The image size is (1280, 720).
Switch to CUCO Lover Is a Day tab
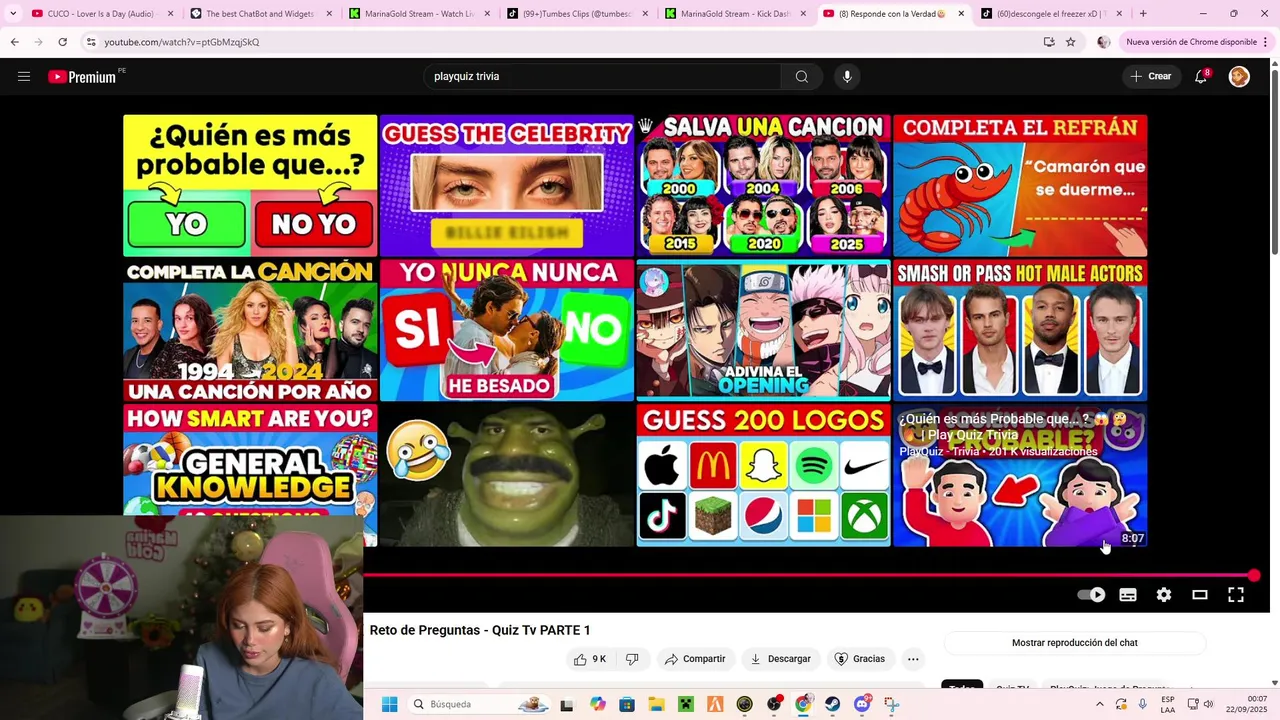[100, 14]
